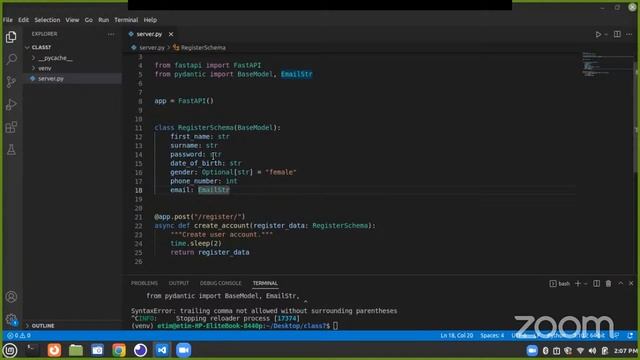The width and height of the screenshot is (640, 360).
Task: Click the code minimap overview
Action: tap(606, 64)
